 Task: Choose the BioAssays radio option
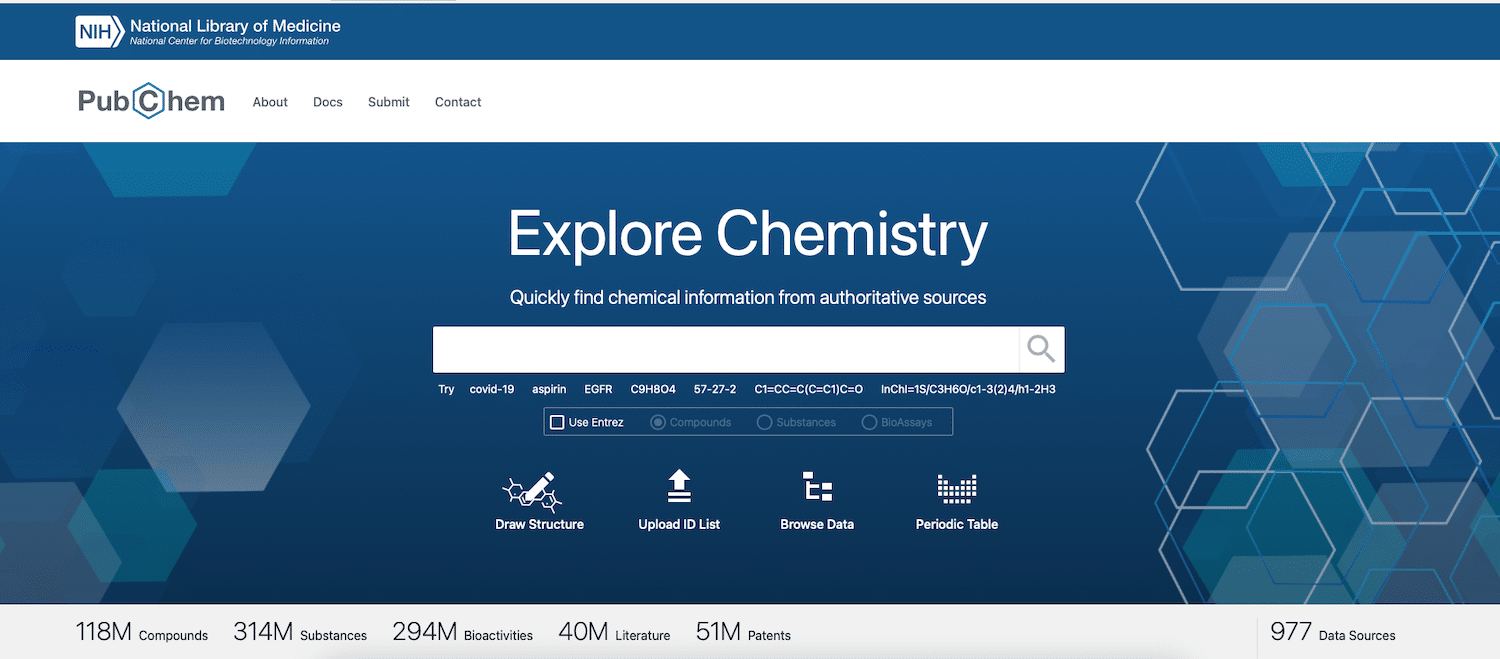click(x=869, y=422)
